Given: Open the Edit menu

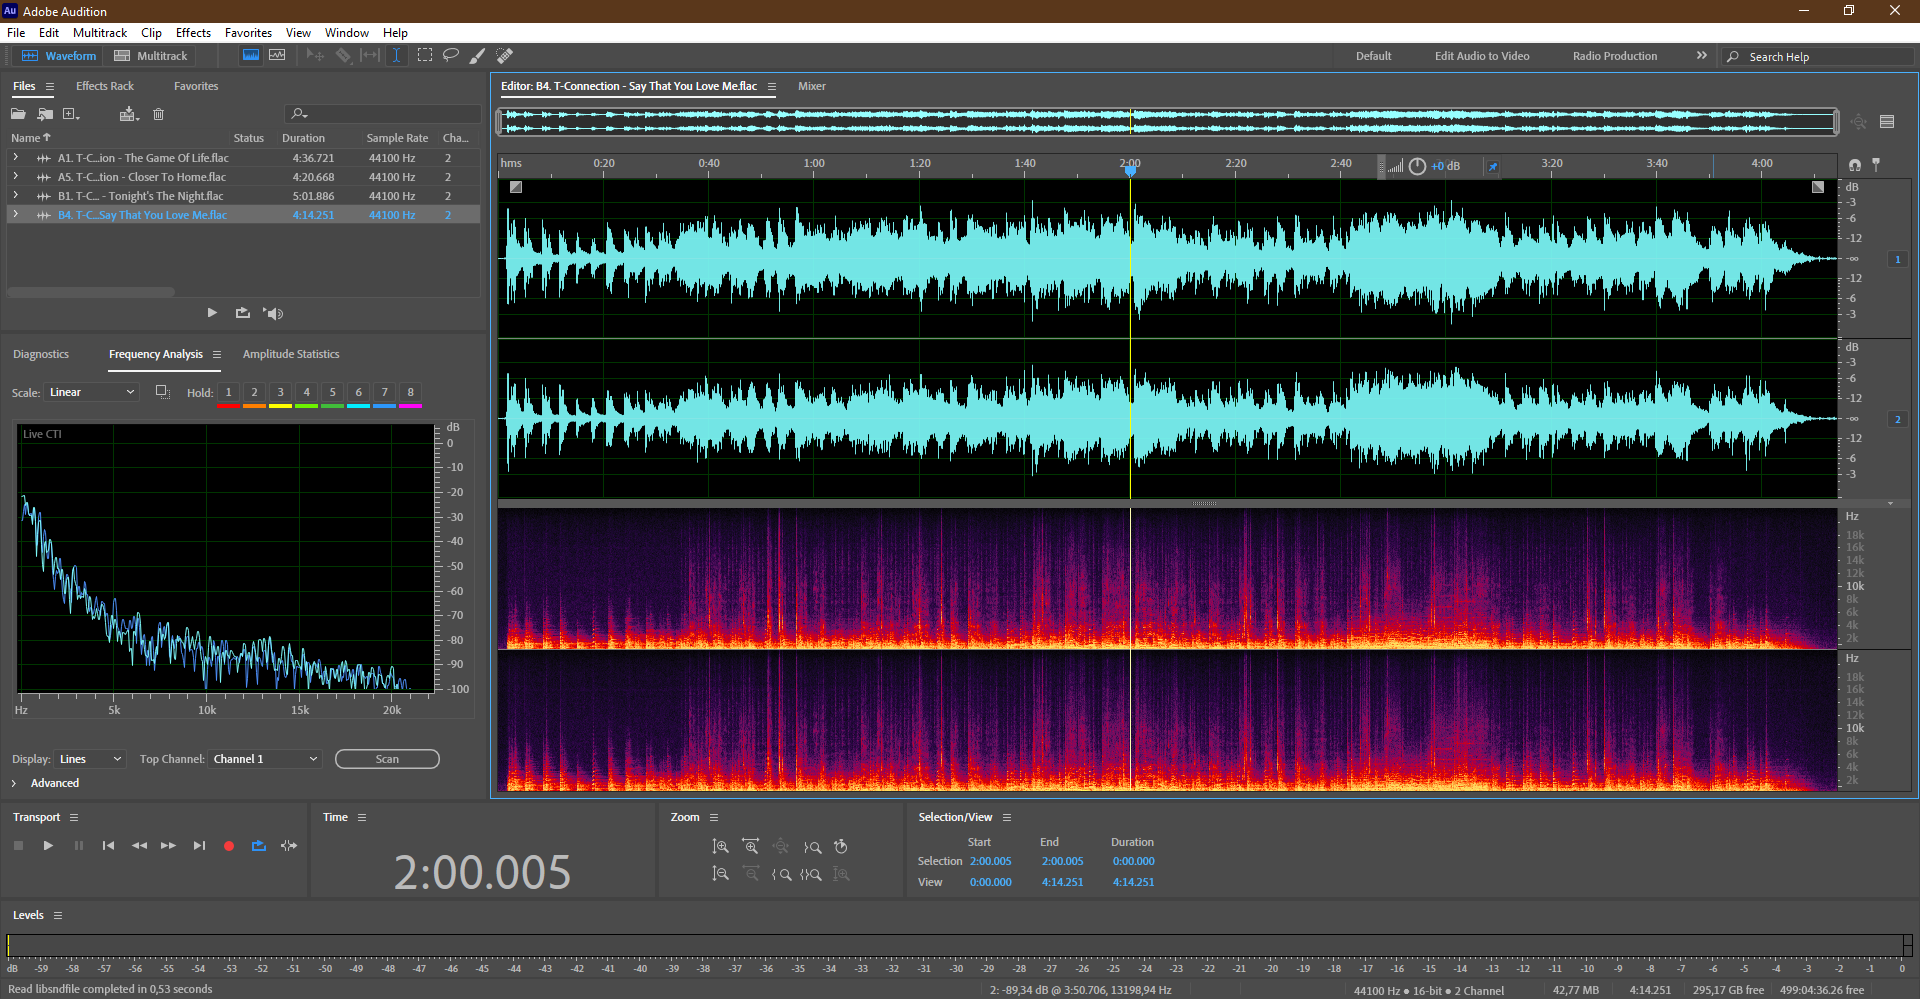Looking at the screenshot, I should 48,33.
